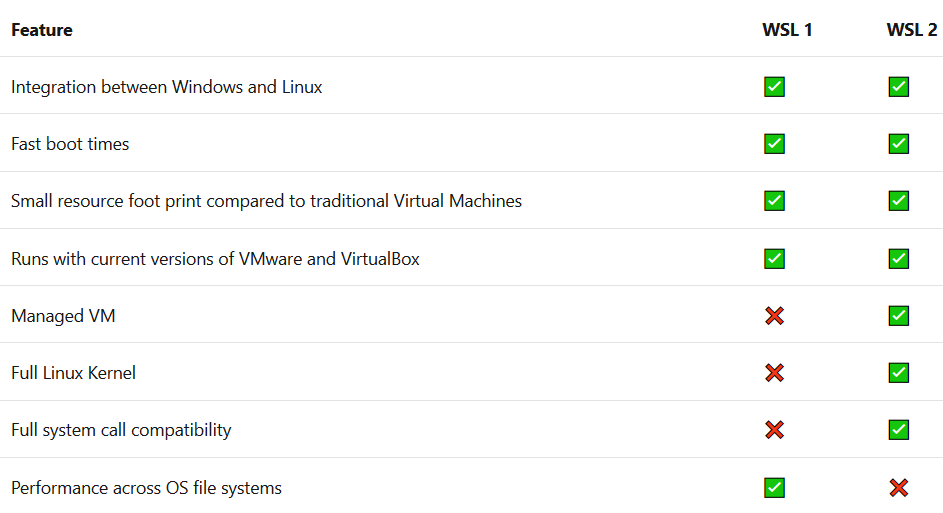Click the Full Linux Kernel feature text
The width and height of the screenshot is (943, 513).
[x=73, y=373]
